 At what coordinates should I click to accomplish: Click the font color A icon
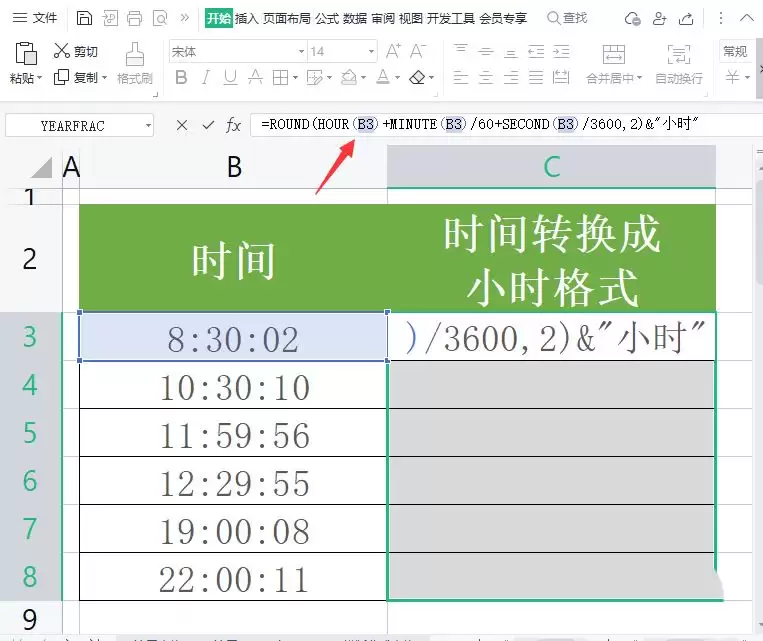pos(383,77)
